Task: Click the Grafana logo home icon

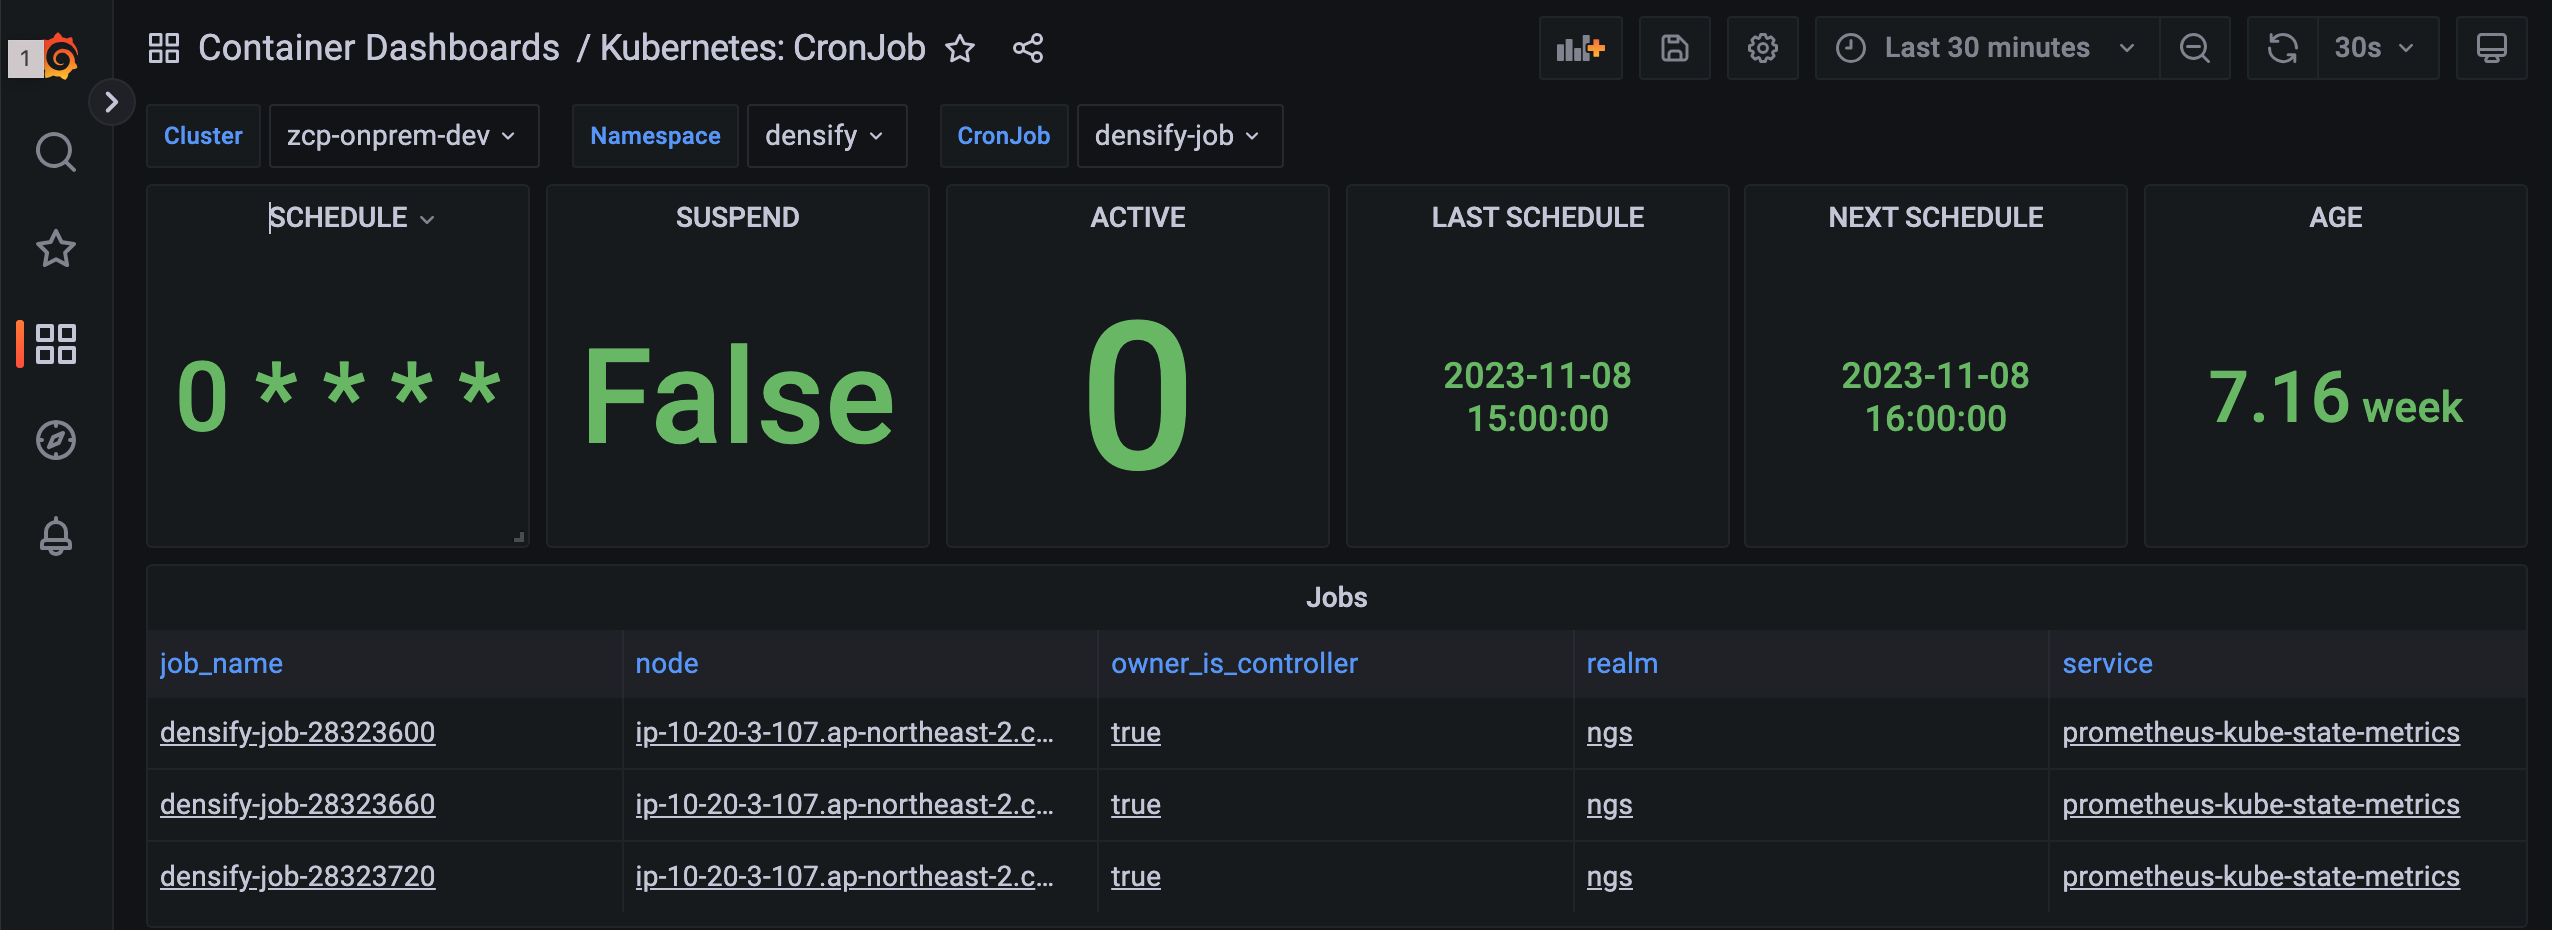Action: tap(60, 56)
